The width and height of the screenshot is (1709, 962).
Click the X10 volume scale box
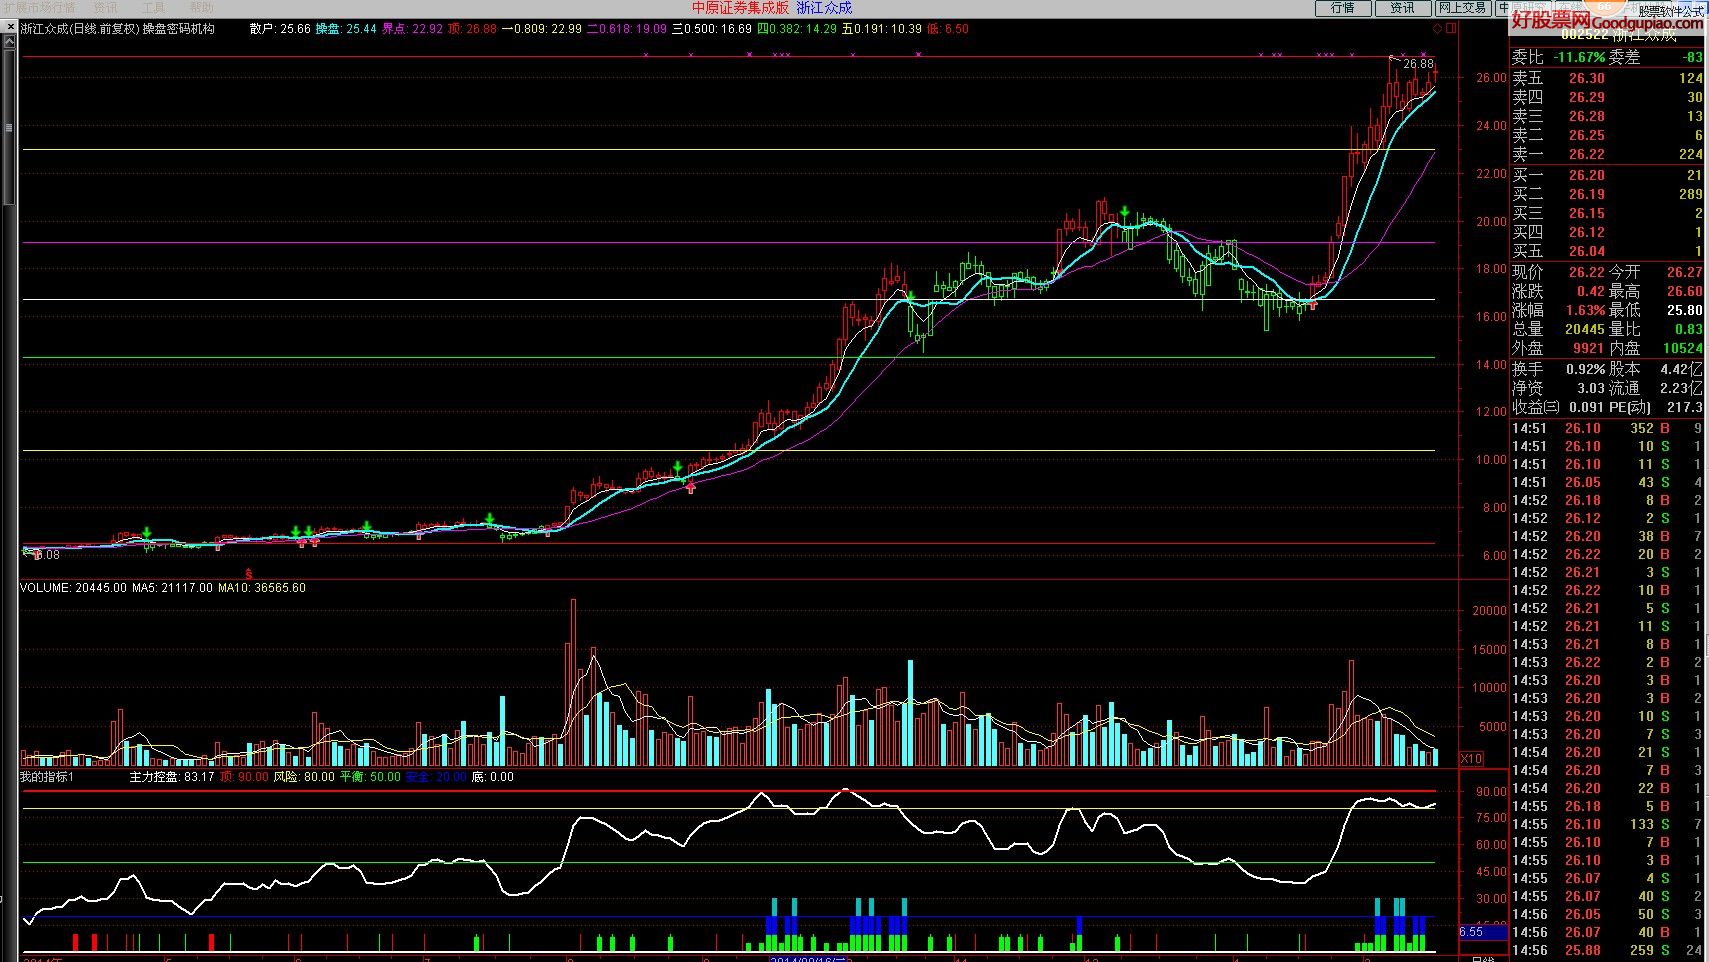point(1471,759)
